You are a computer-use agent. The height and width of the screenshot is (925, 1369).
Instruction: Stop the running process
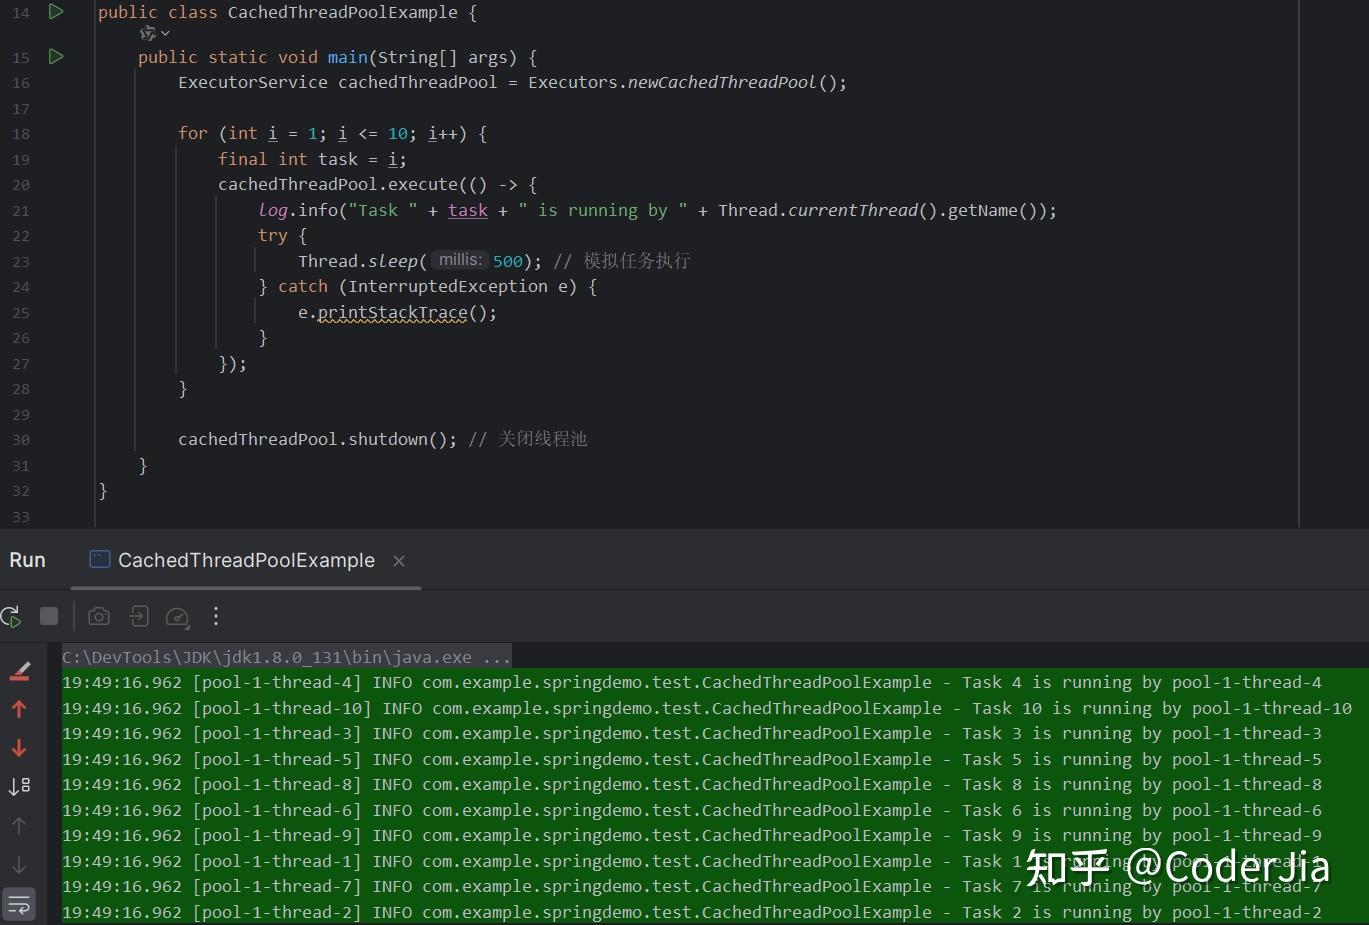click(48, 617)
